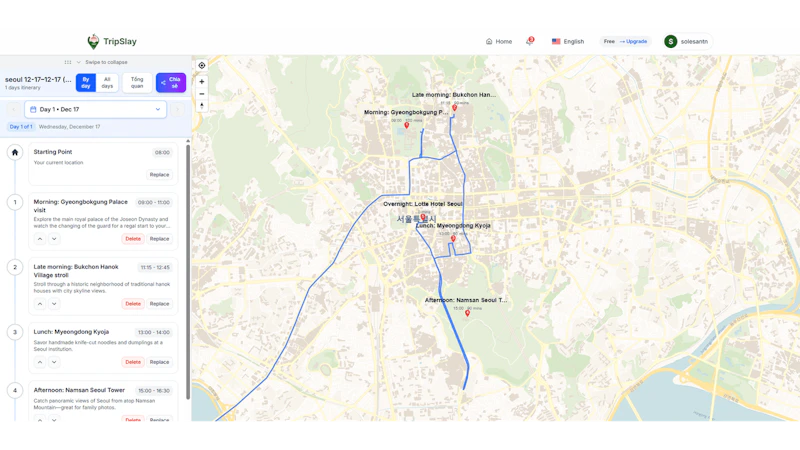Move Bukchon Hanok Village stroll down
Screen dimensions: 800x450
(x=54, y=304)
